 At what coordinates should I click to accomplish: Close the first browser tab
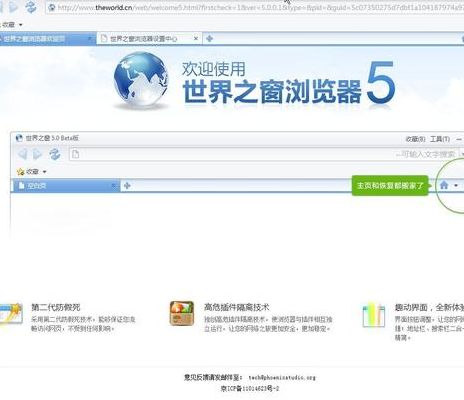[x=90, y=39]
